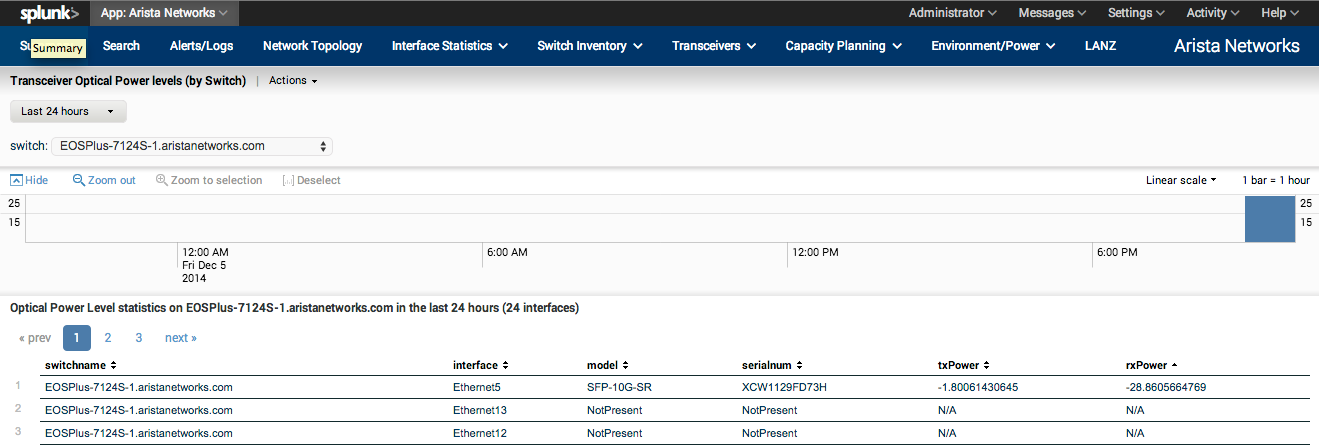The image size is (1319, 445).
Task: Sort by rxPower column
Action: tap(1151, 365)
